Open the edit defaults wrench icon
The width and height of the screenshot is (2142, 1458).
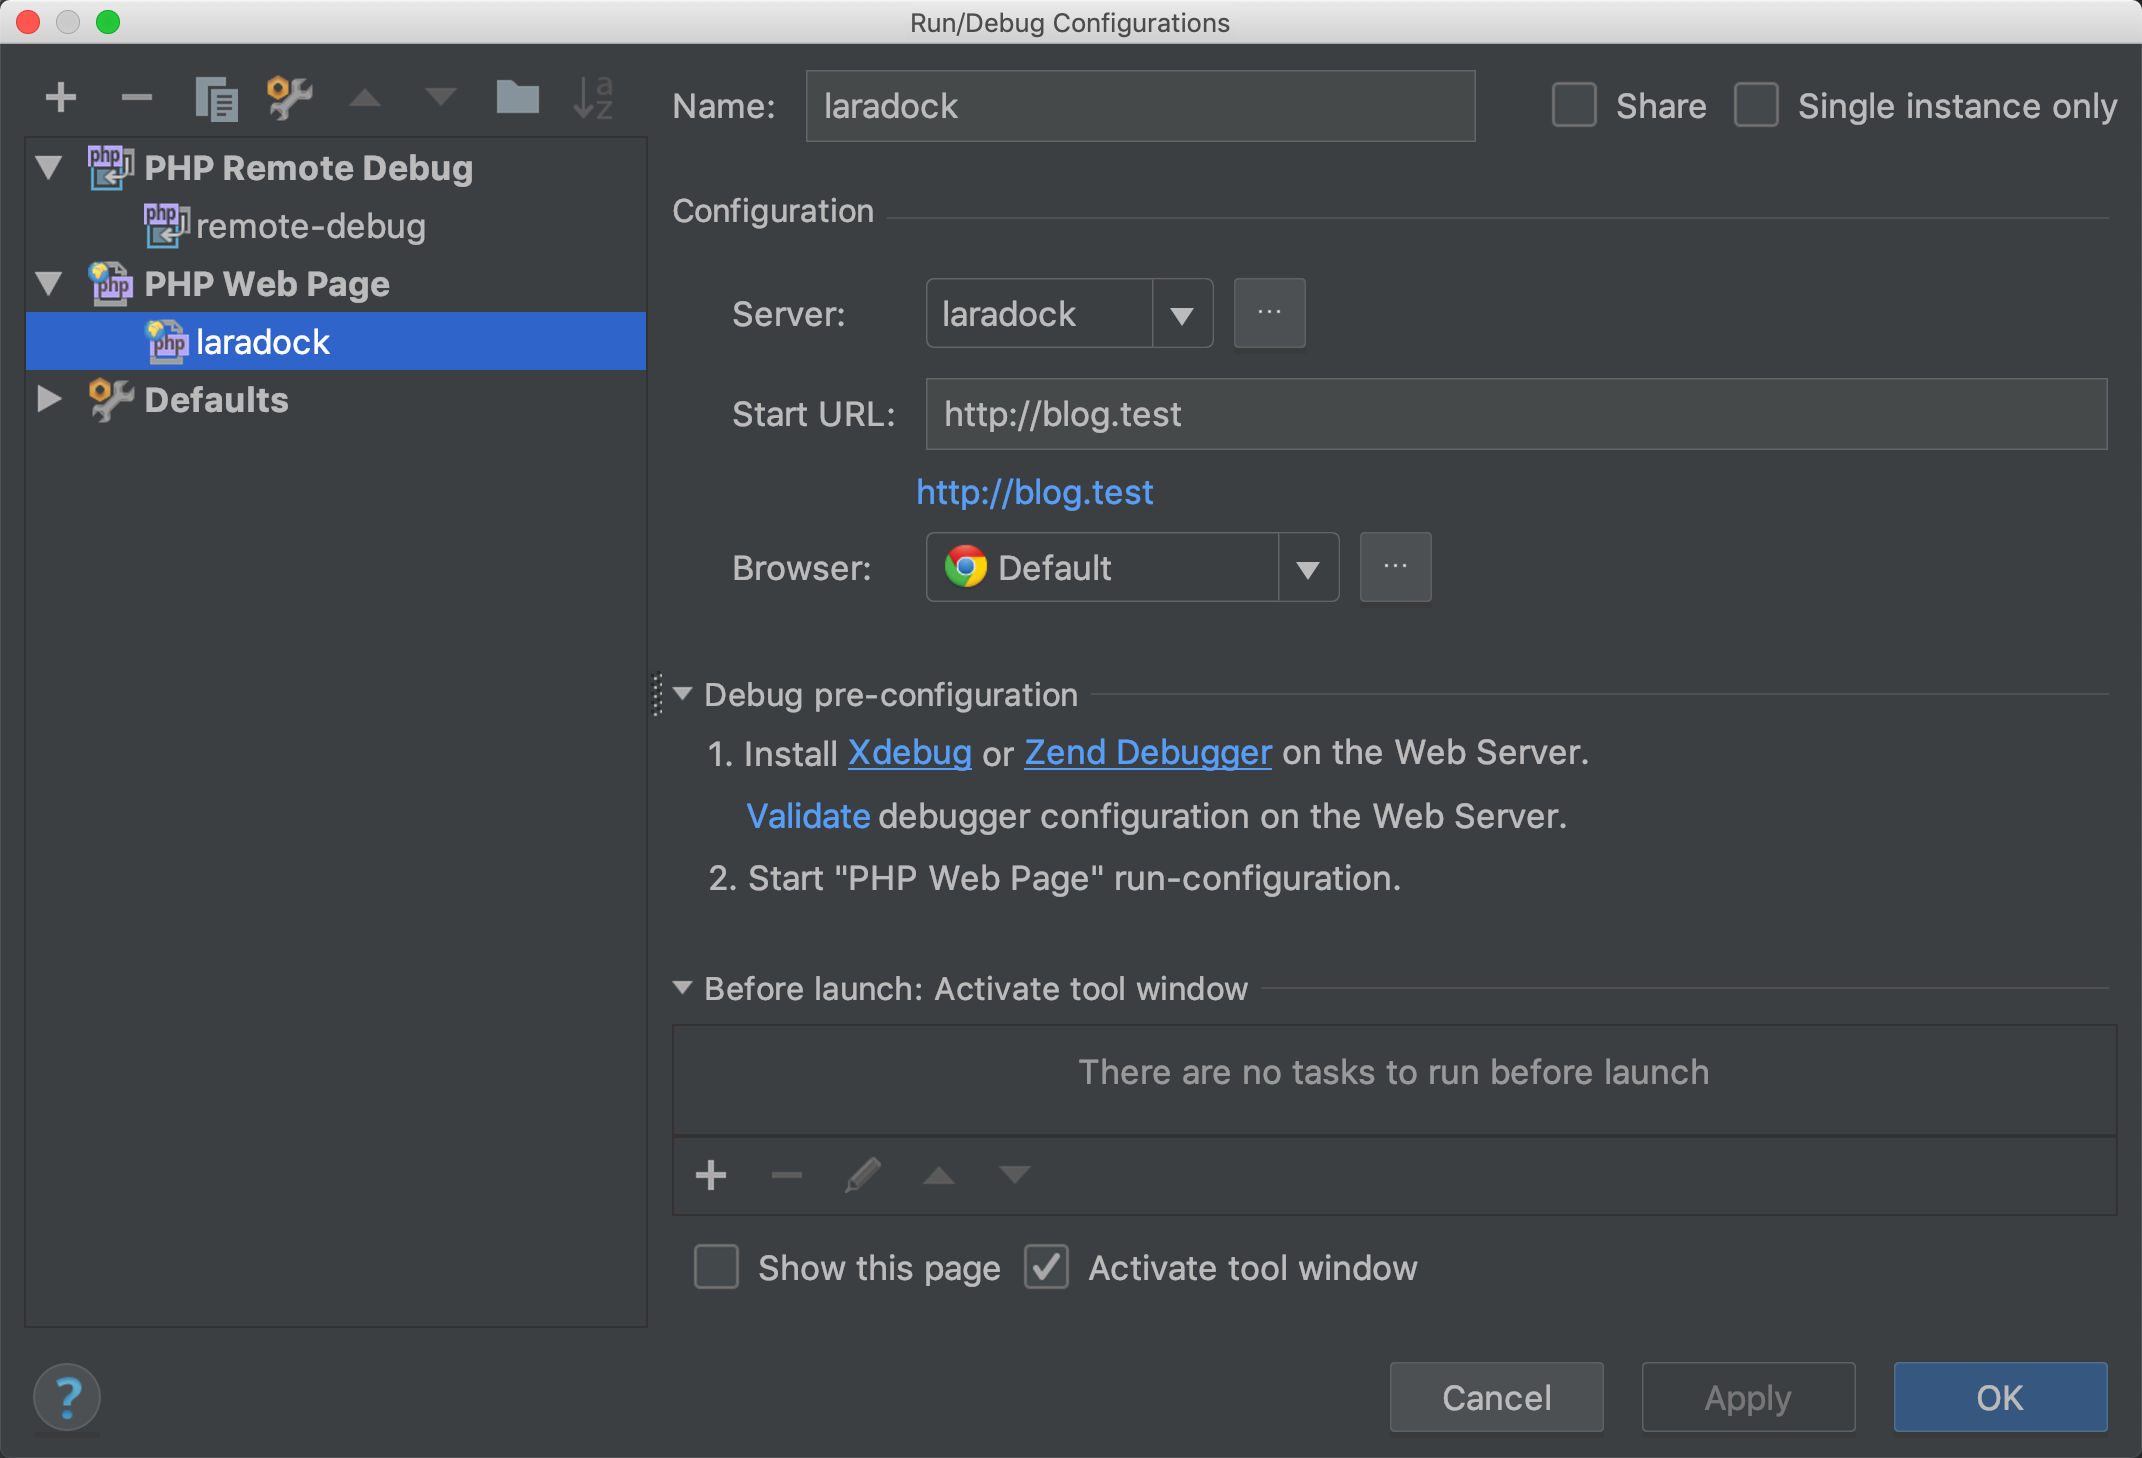pos(290,98)
